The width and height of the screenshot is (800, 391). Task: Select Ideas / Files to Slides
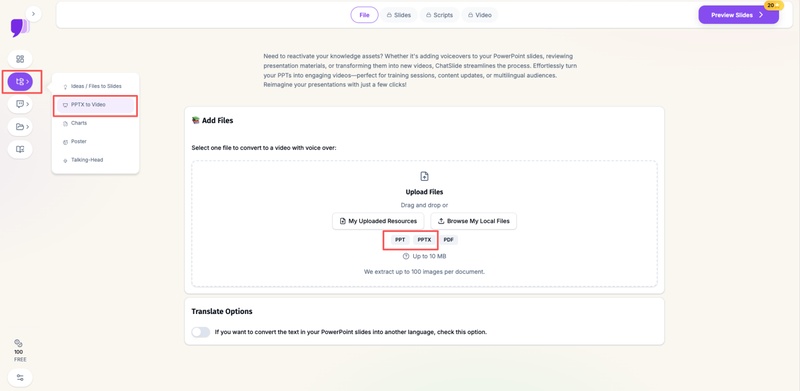pos(95,86)
